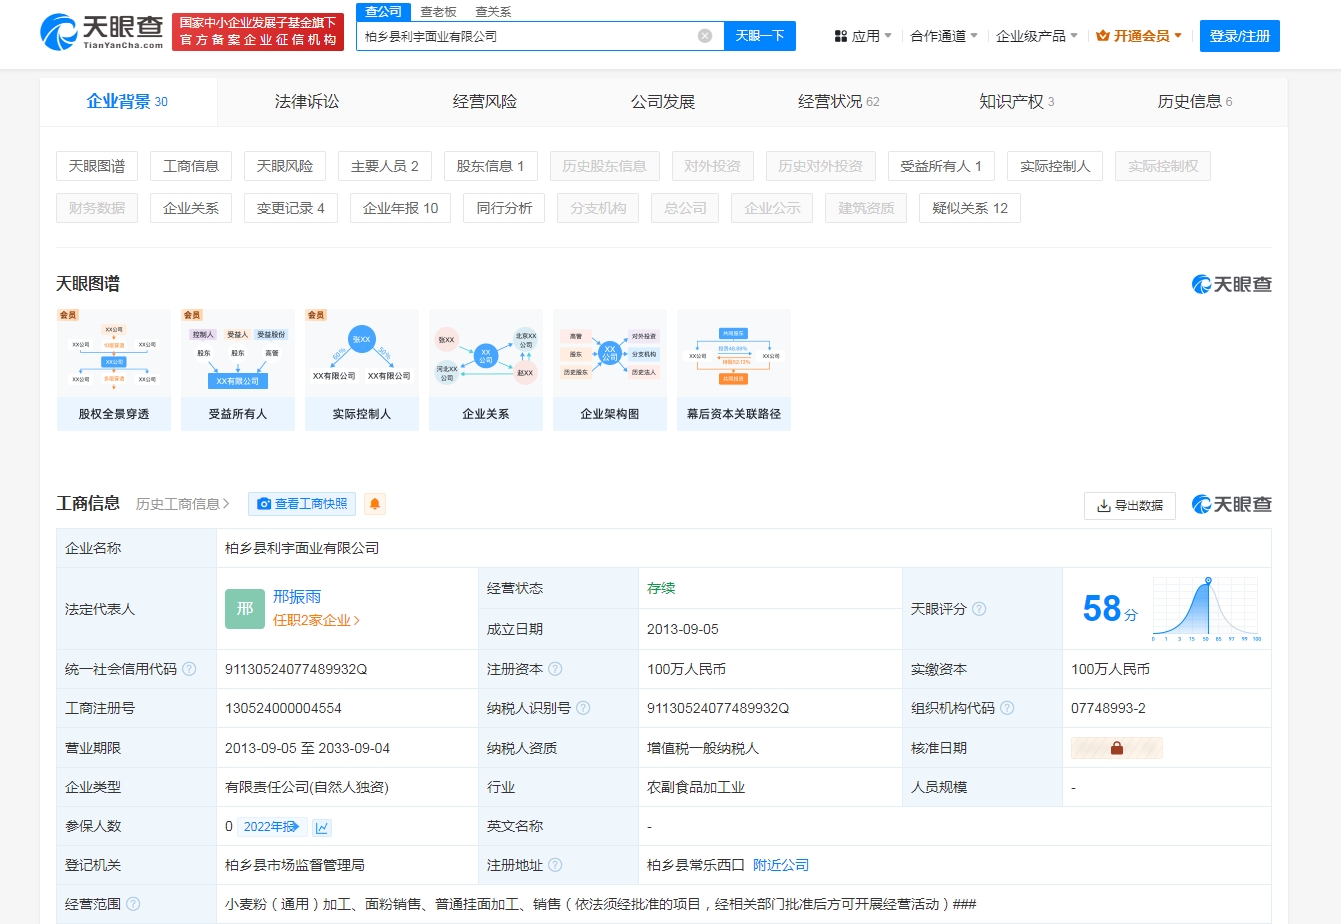Jump to the 疑似关系 12 section tag
Screen dimensions: 1341x924
(x=970, y=208)
